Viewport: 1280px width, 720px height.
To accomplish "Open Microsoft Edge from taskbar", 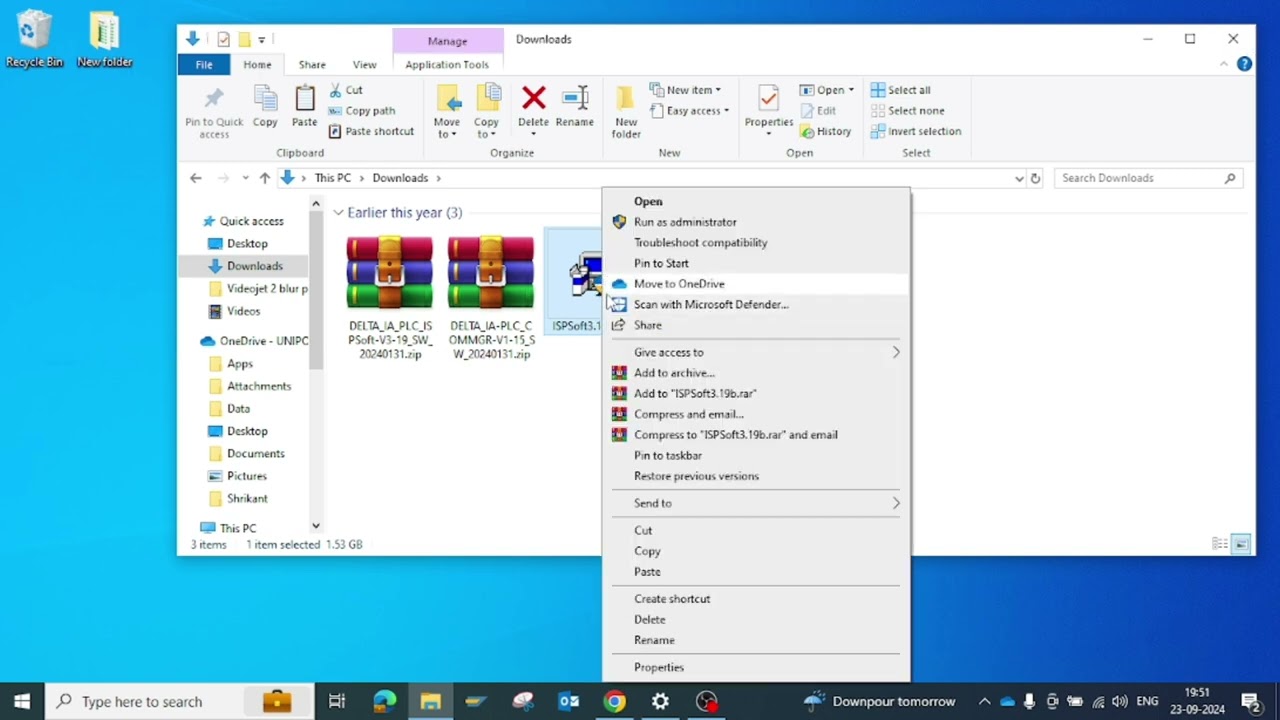I will click(x=384, y=701).
